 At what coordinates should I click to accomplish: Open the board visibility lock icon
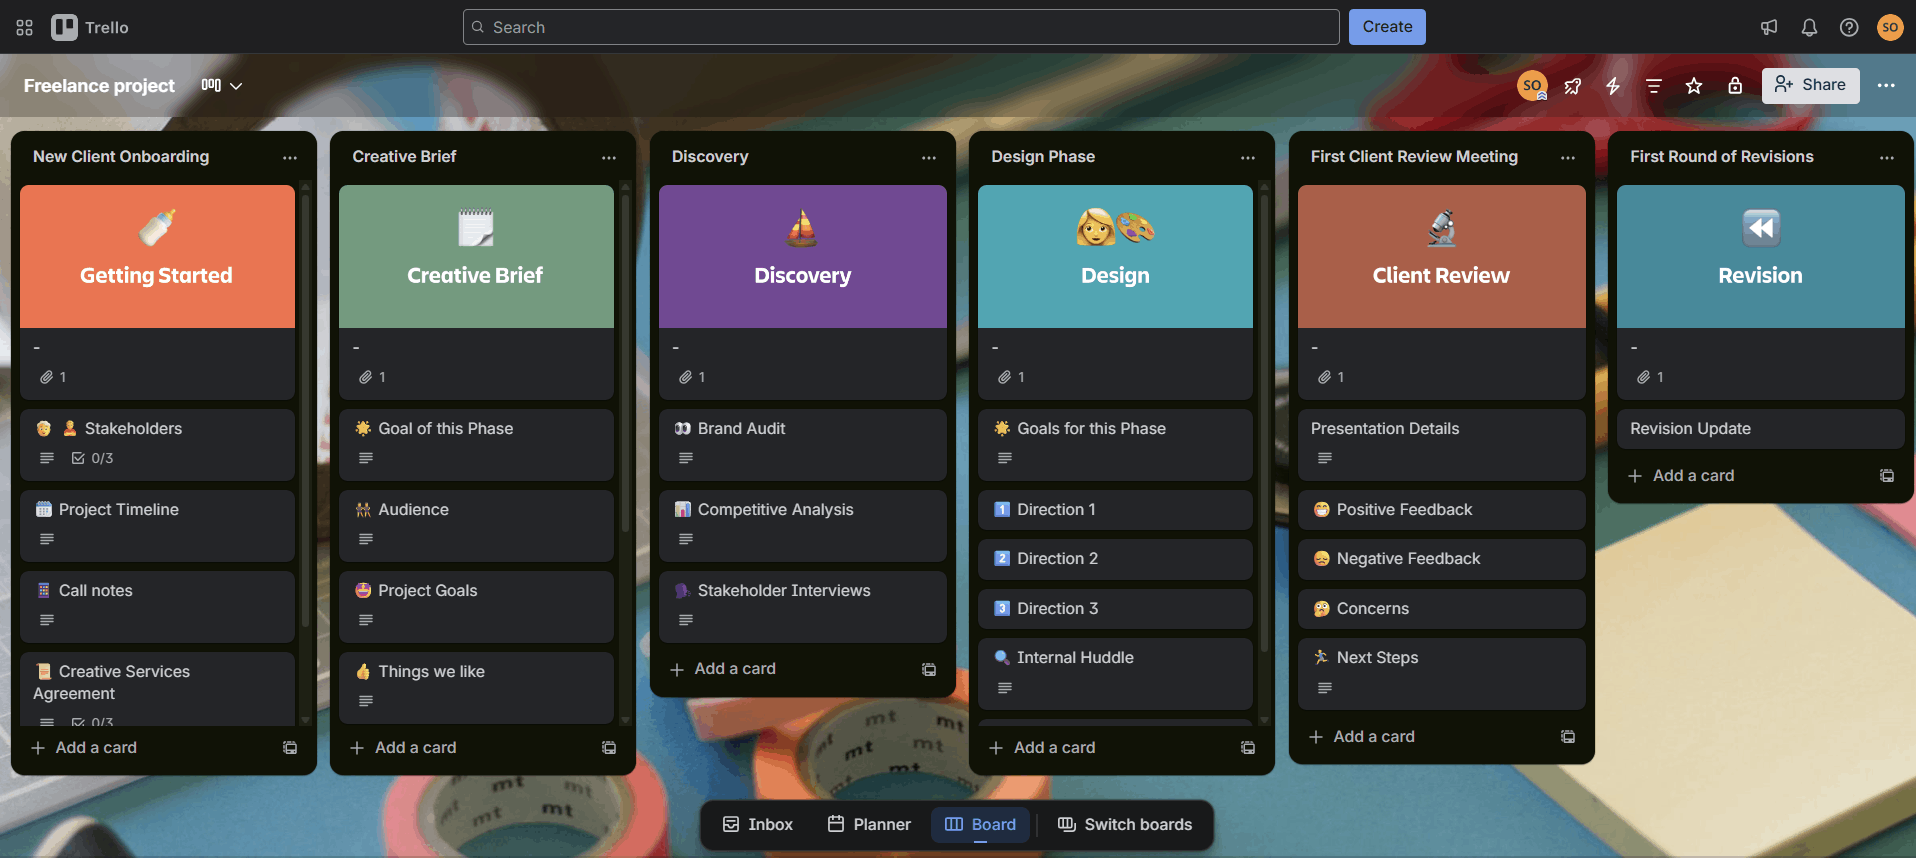(1735, 86)
